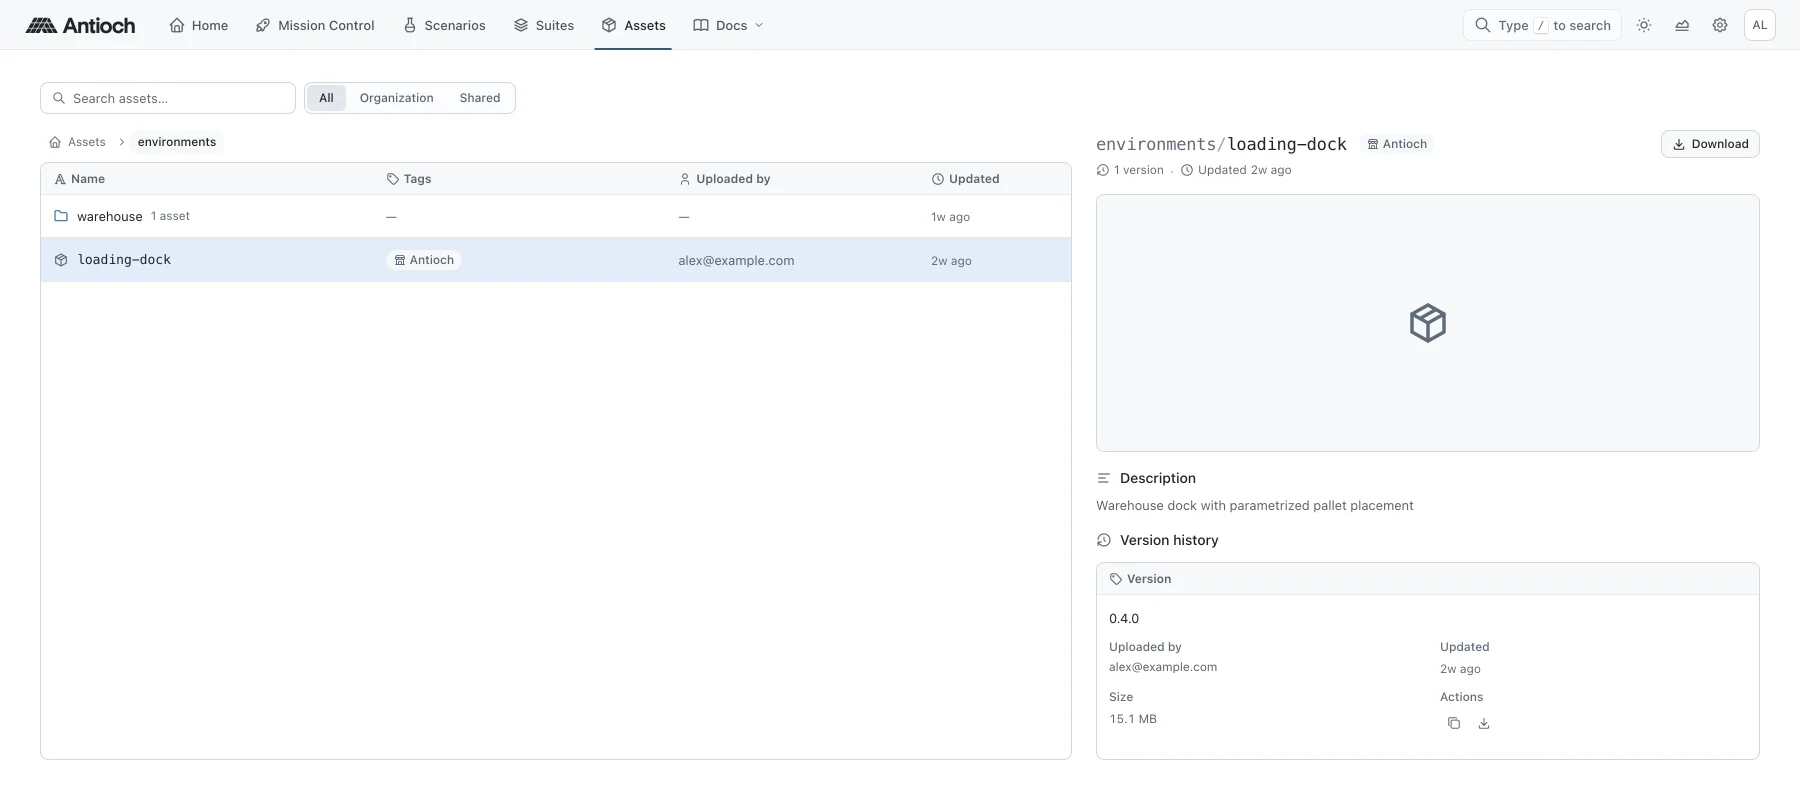This screenshot has width=1800, height=800.
Task: Click the asset preview thumbnail
Action: pos(1427,323)
